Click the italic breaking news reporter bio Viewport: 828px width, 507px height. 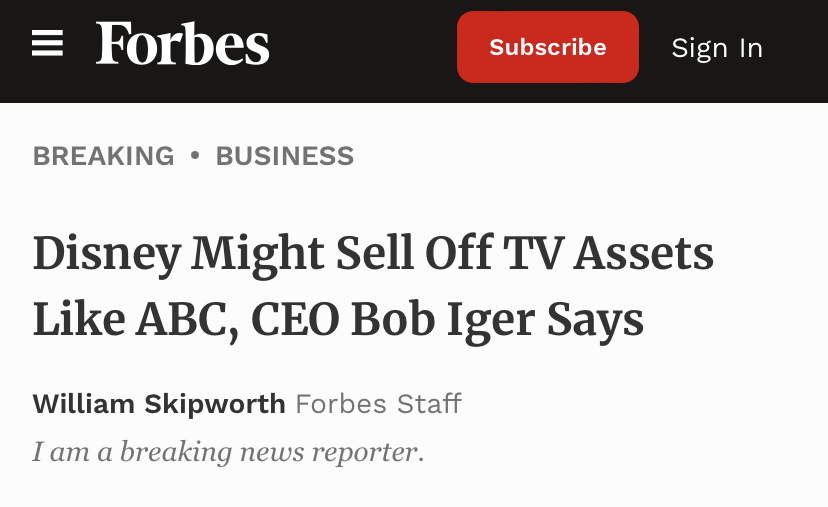(228, 452)
